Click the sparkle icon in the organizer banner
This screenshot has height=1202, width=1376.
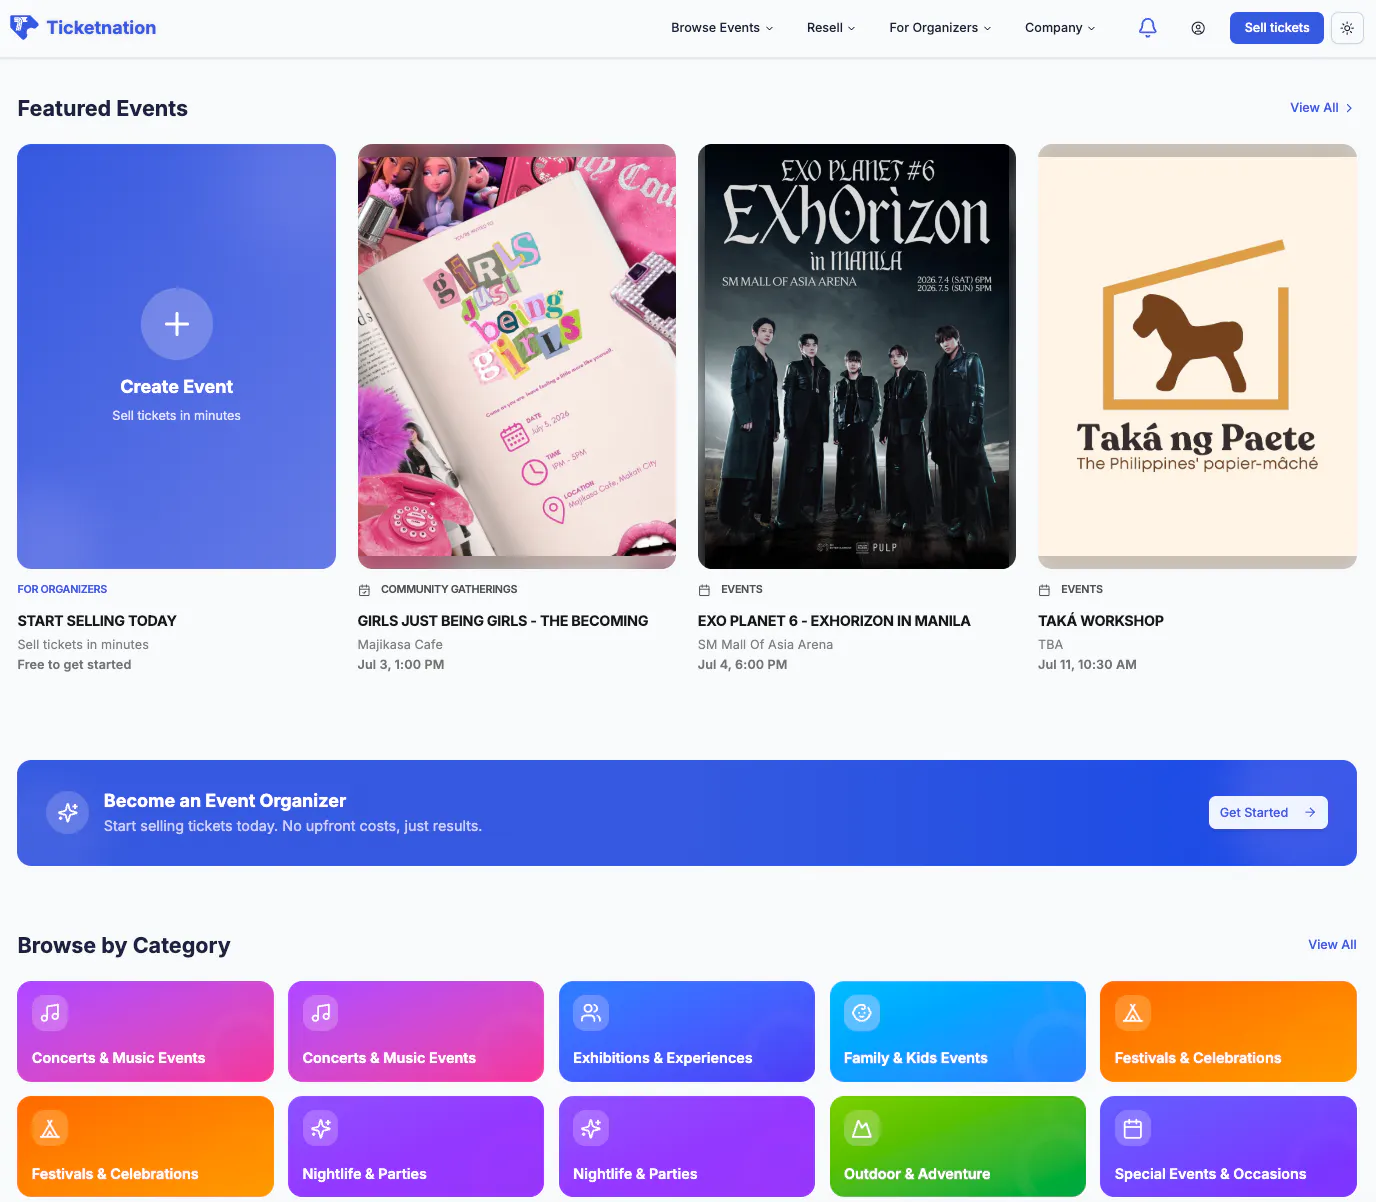(68, 813)
